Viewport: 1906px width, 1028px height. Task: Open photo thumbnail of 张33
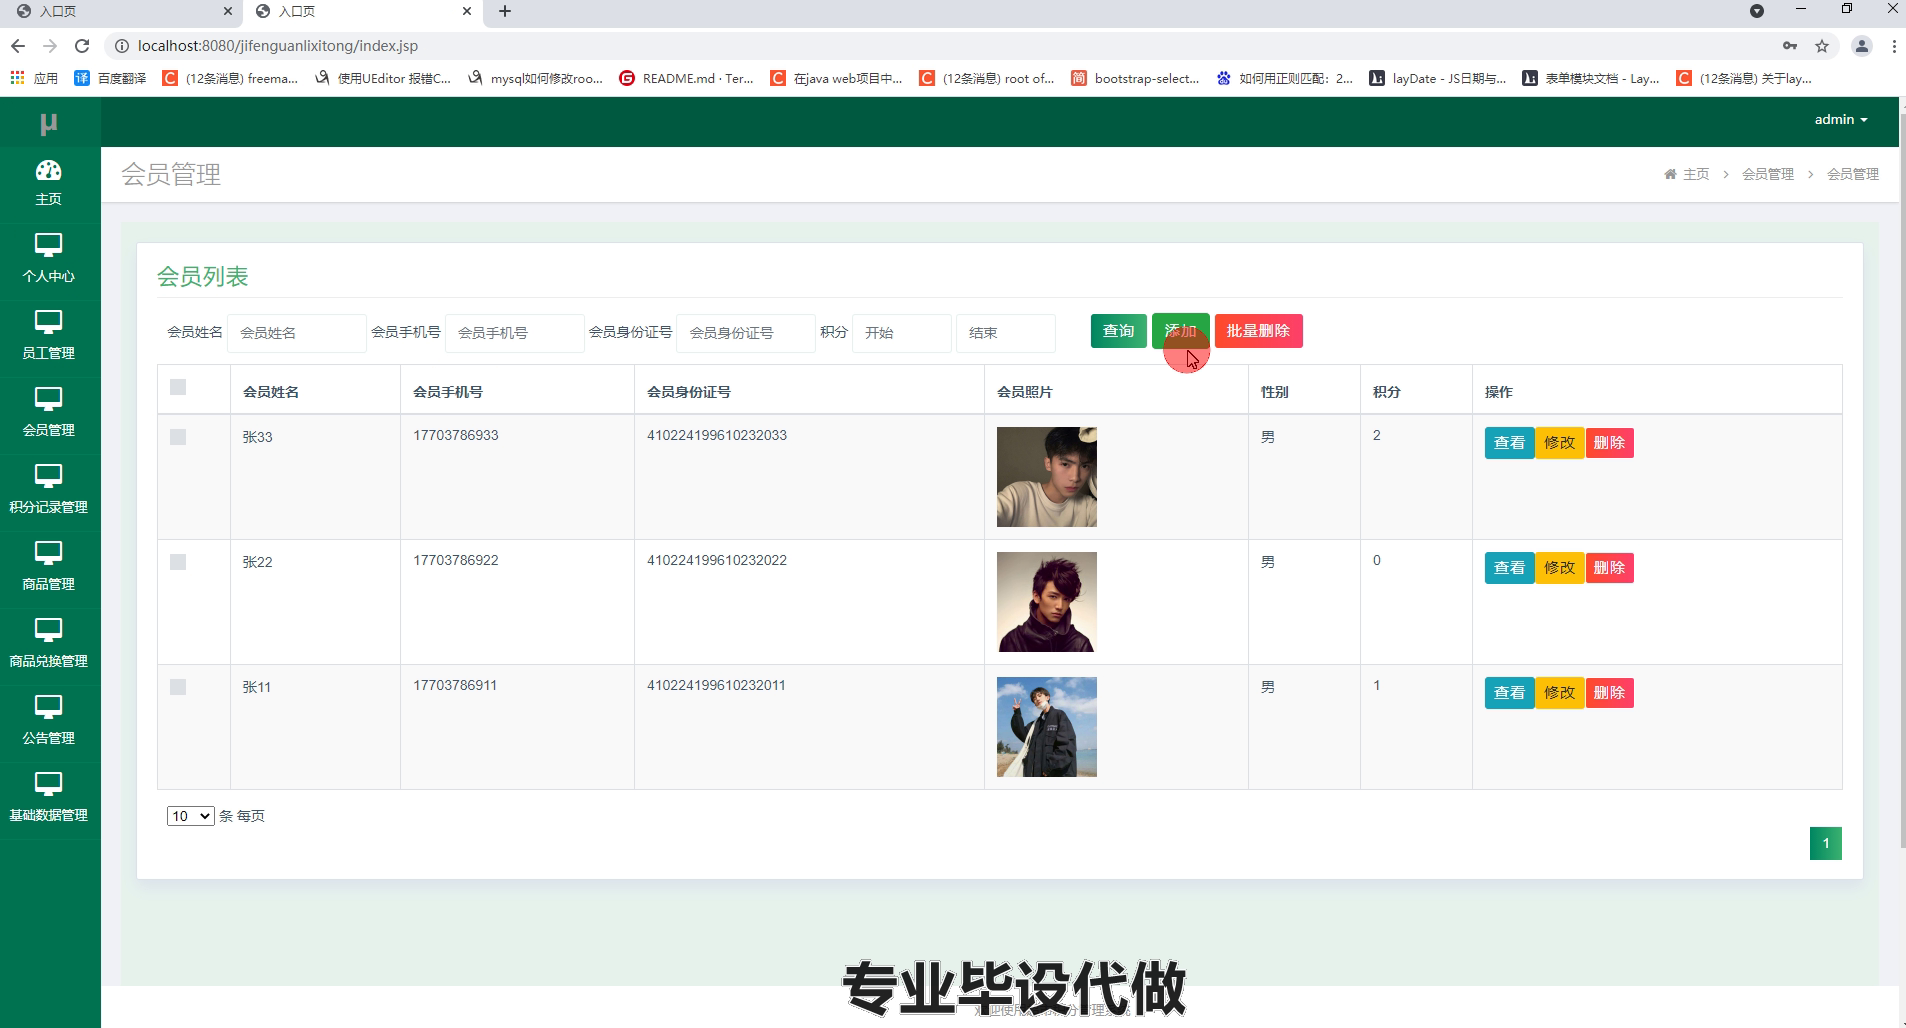(1046, 477)
